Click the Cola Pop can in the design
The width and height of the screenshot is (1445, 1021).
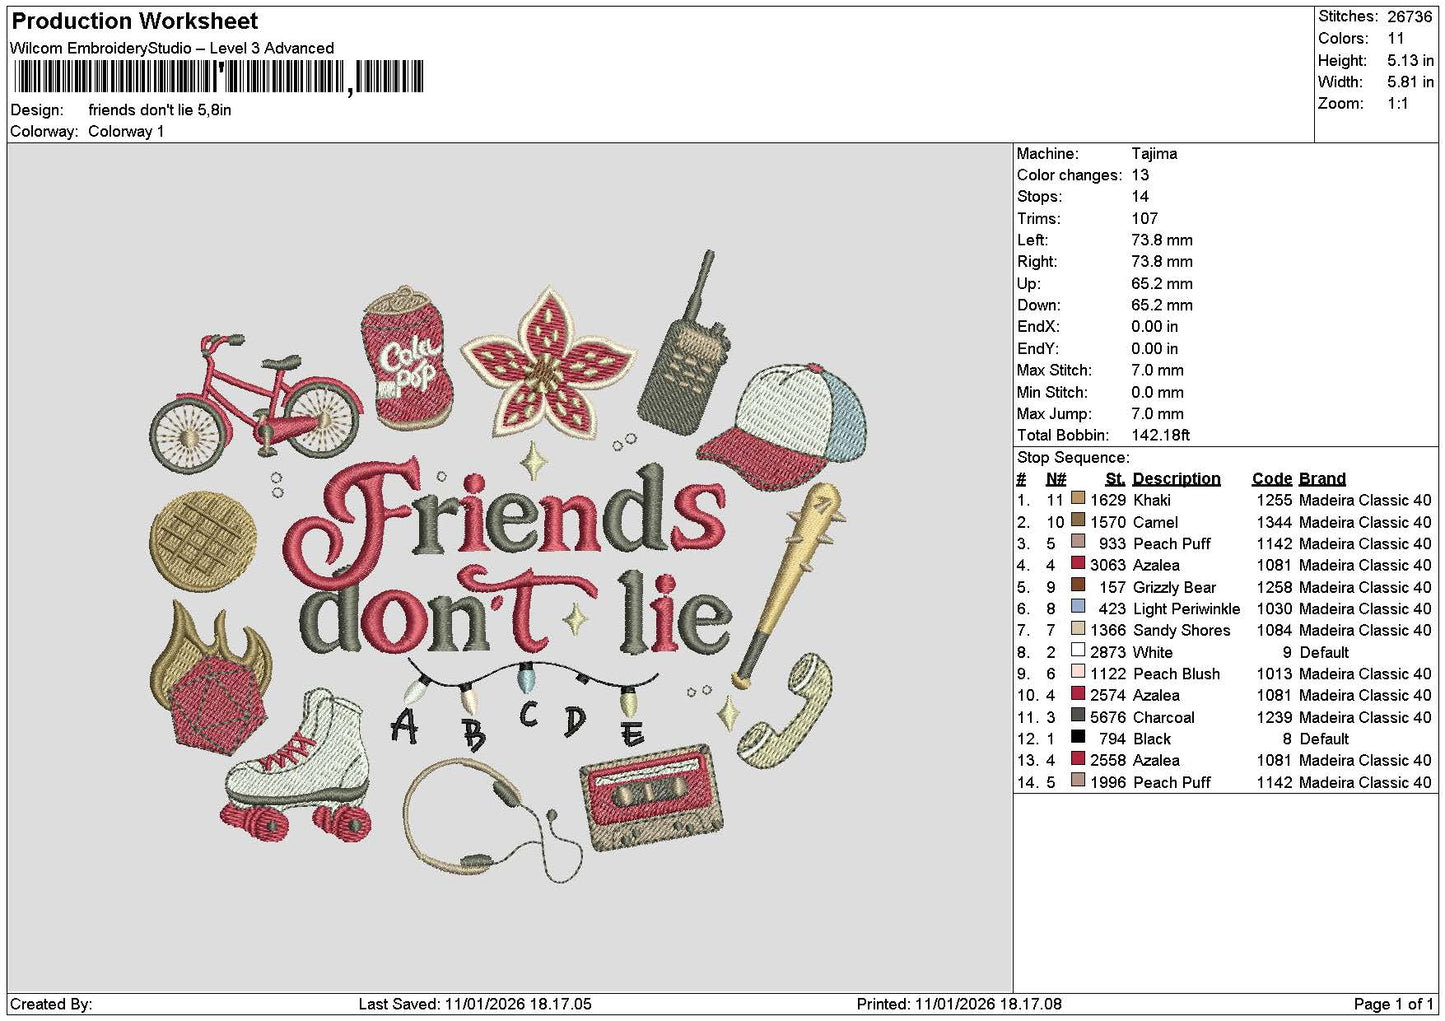(x=407, y=357)
